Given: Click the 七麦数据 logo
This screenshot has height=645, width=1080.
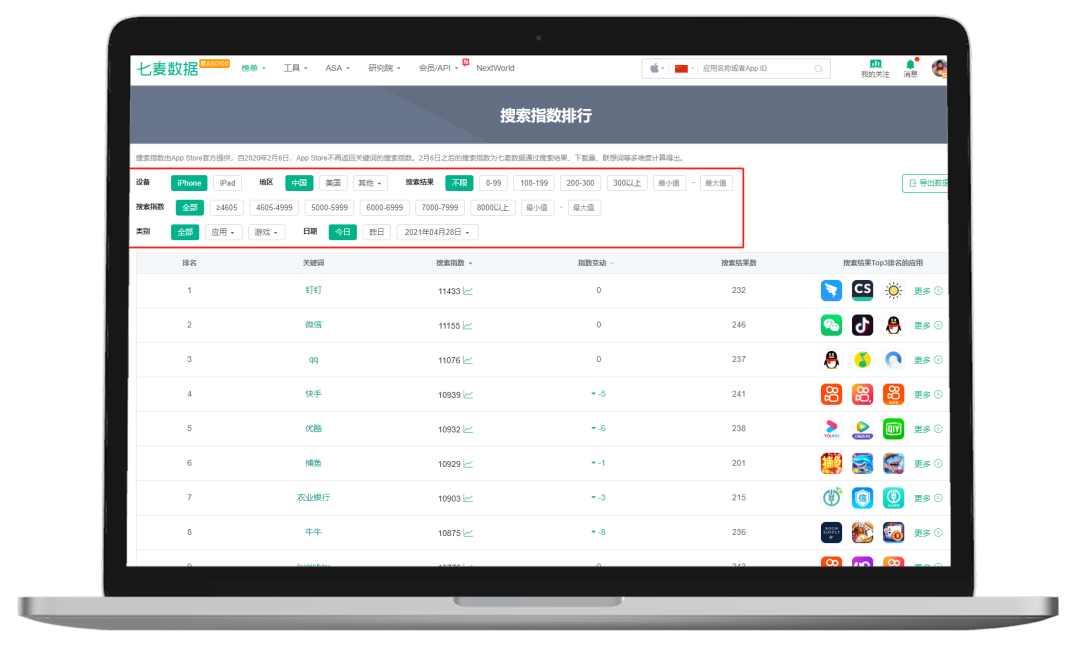Looking at the screenshot, I should click(167, 68).
